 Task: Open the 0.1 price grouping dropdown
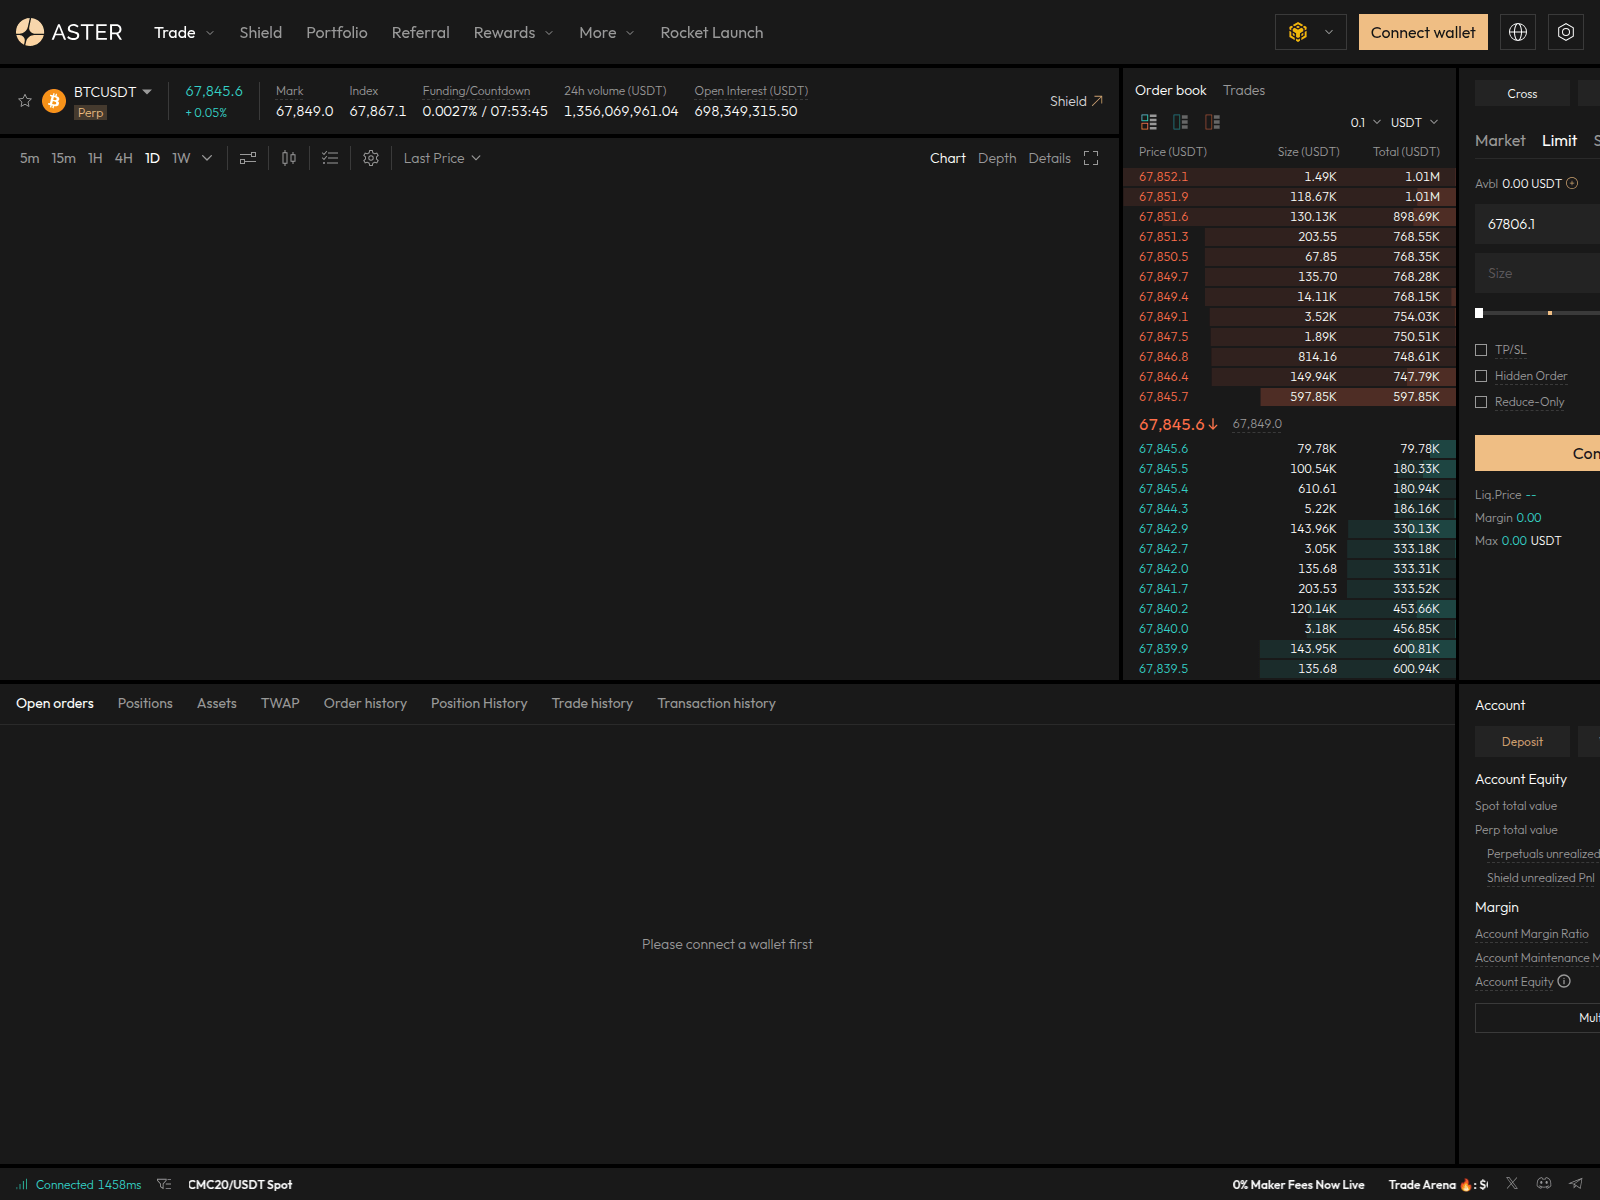(x=1365, y=122)
